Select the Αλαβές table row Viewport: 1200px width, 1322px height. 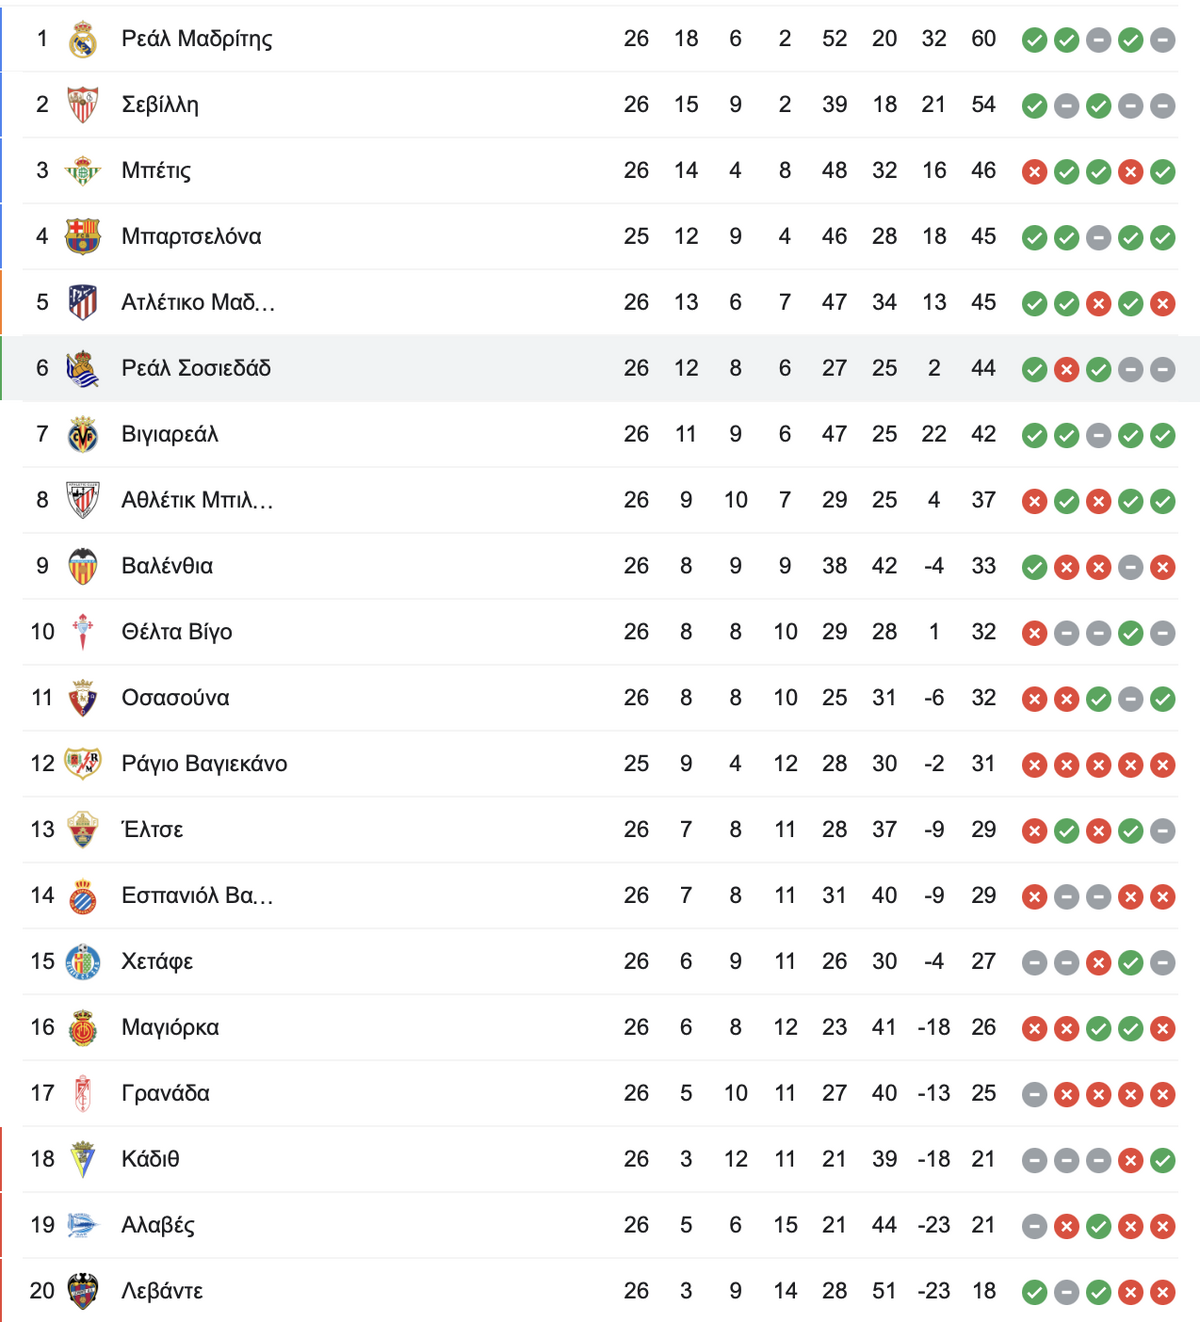tap(600, 1225)
